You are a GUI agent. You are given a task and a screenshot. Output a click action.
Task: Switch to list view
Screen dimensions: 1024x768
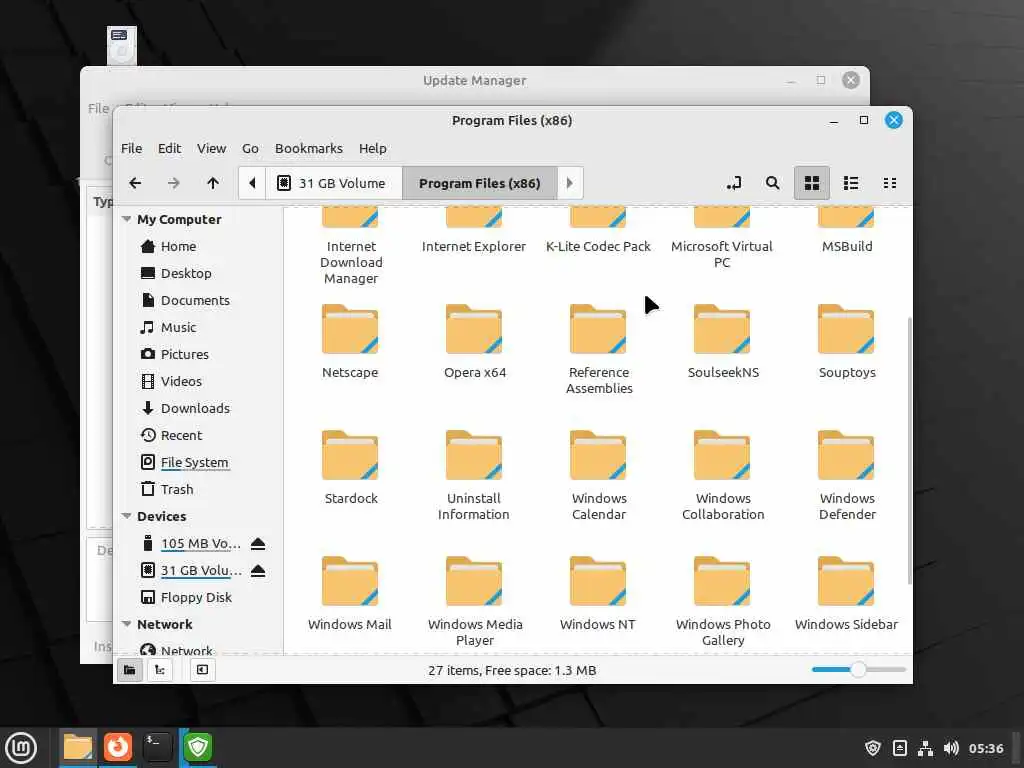(851, 184)
